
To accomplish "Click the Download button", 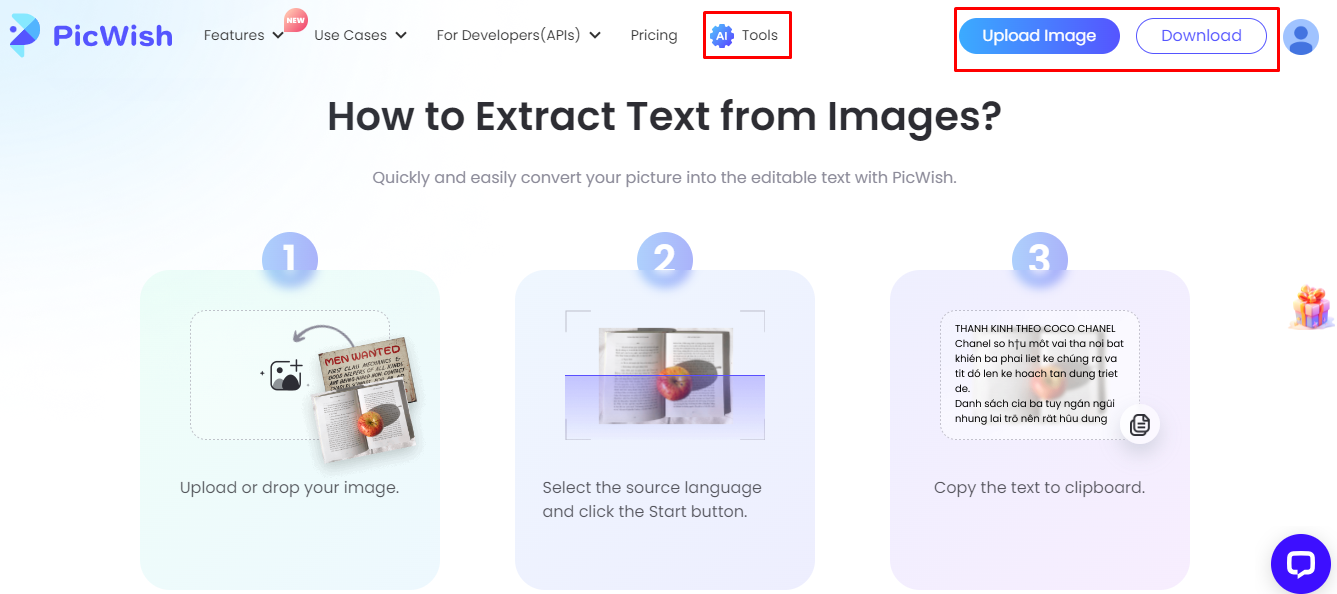I will point(1201,36).
